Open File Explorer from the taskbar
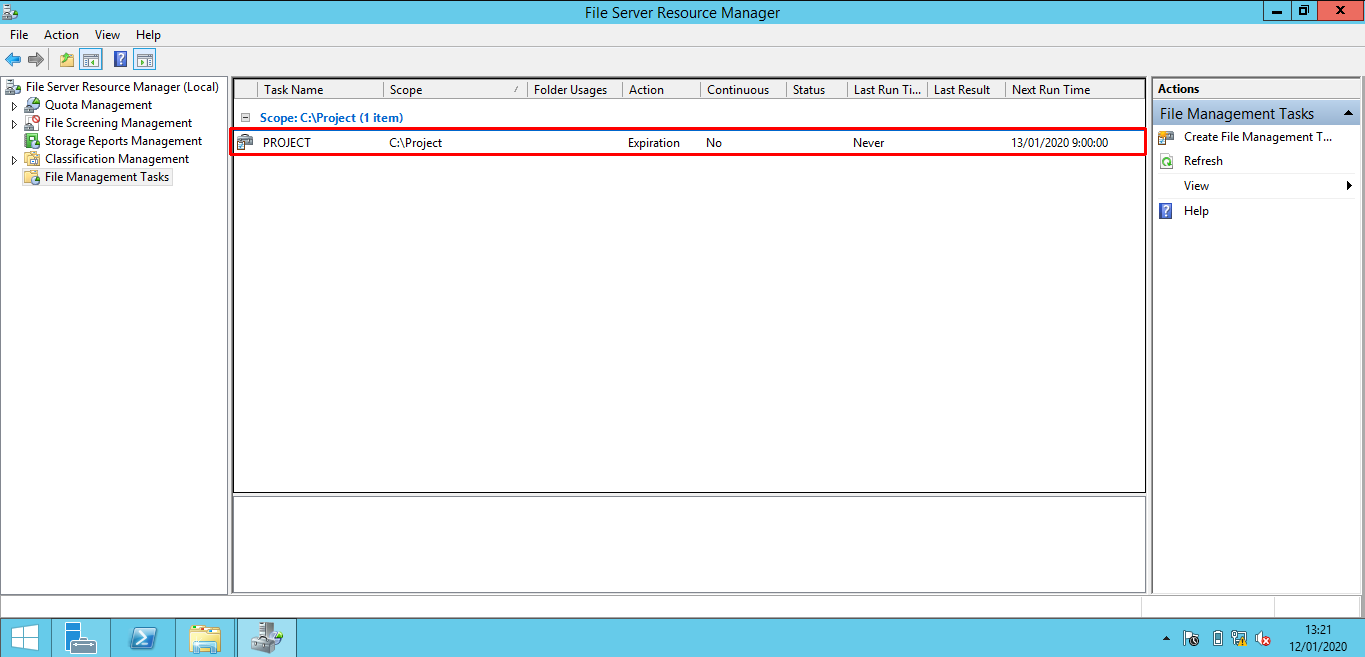This screenshot has height=657, width=1365. pyautogui.click(x=205, y=638)
